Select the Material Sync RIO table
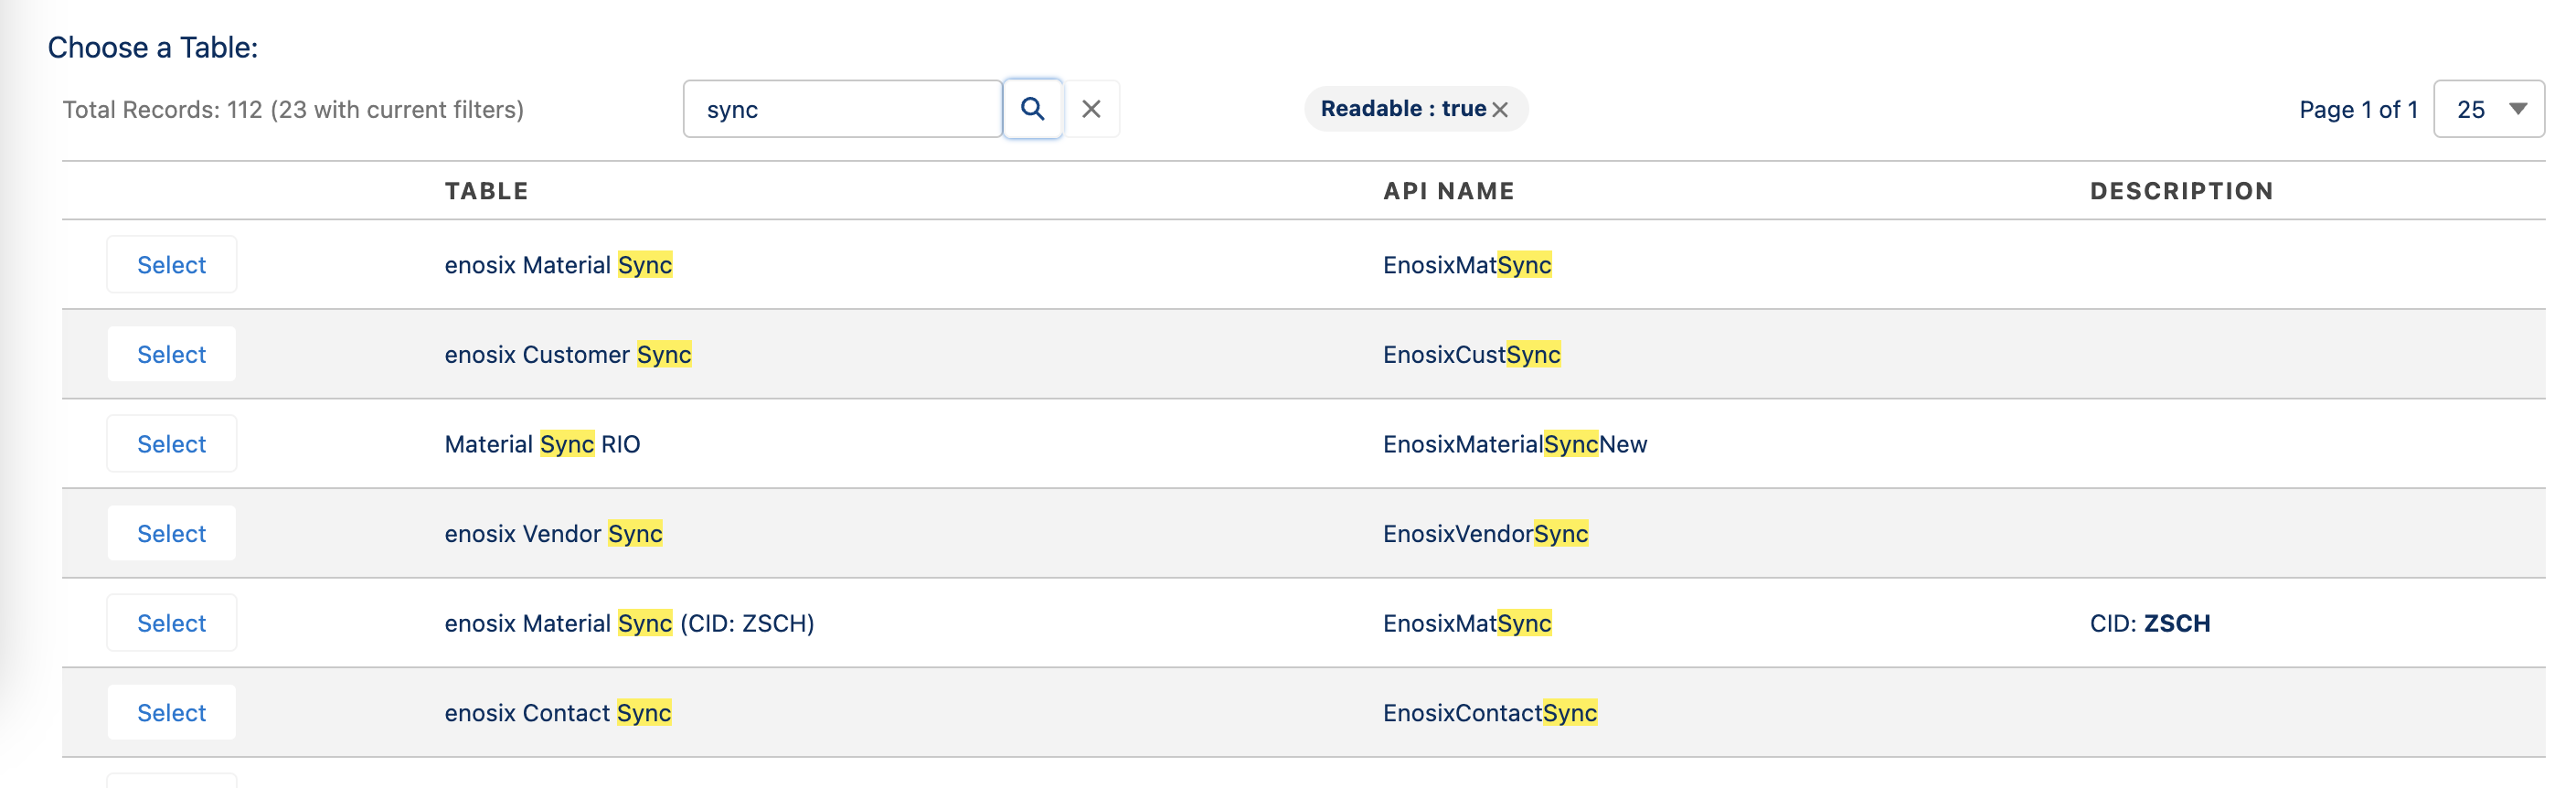The width and height of the screenshot is (2576, 788). 172,444
